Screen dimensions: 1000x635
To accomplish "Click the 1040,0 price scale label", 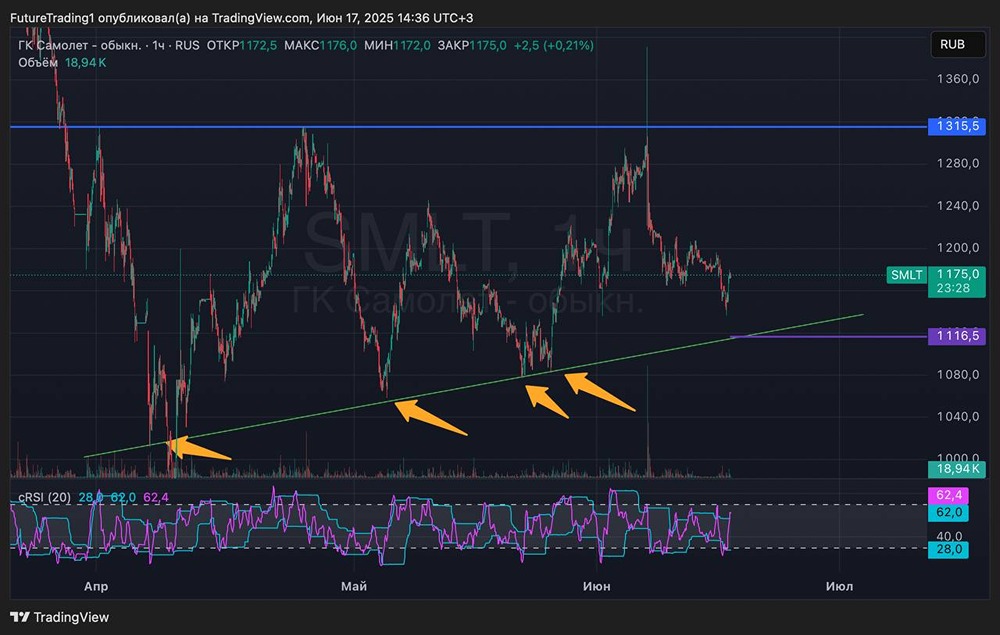I will 958,416.
